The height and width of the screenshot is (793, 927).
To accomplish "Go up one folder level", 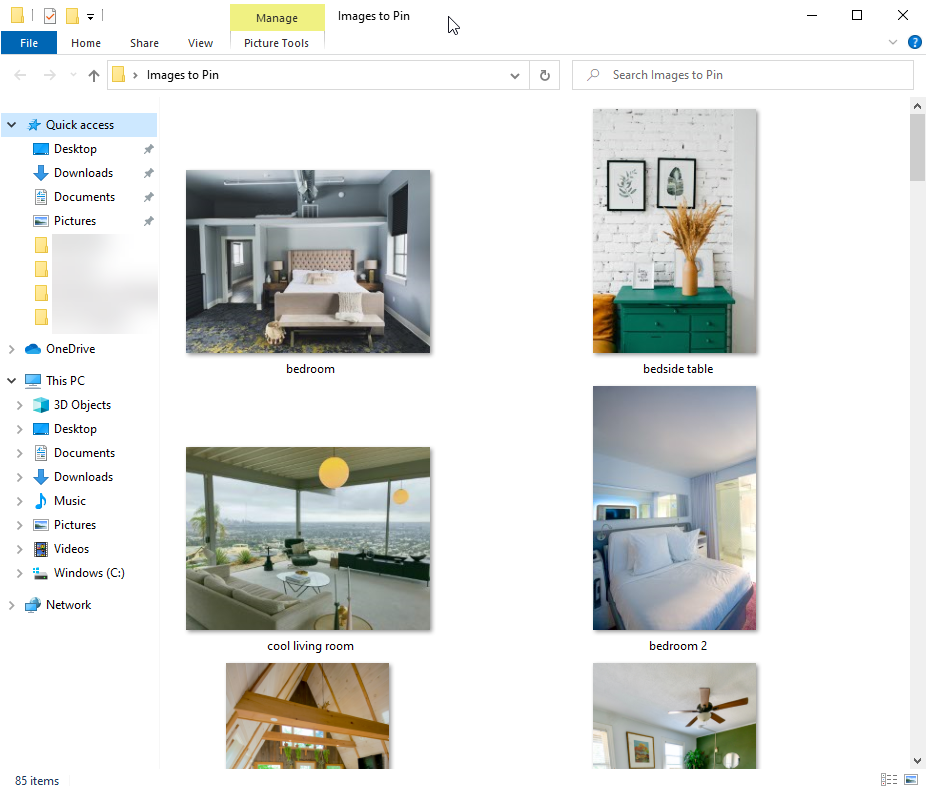I will coord(93,75).
